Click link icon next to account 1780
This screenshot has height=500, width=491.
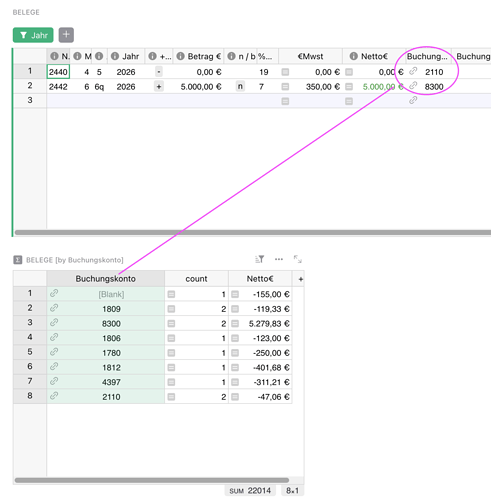coord(54,352)
